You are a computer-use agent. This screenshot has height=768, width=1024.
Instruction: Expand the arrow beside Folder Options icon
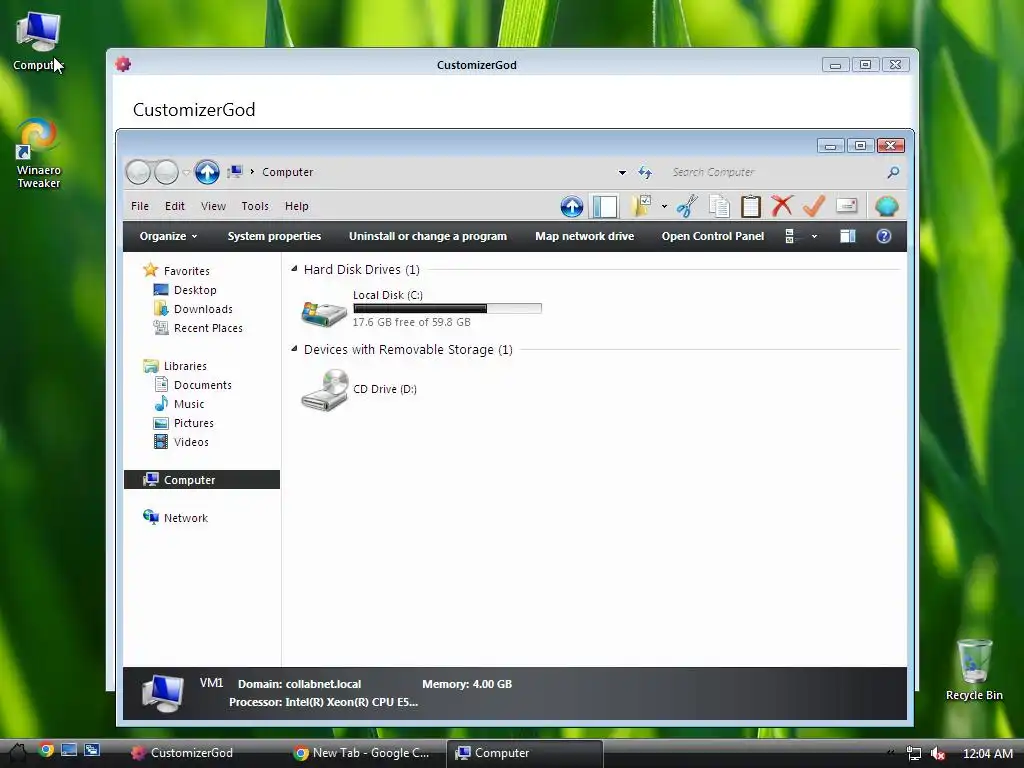click(x=664, y=207)
